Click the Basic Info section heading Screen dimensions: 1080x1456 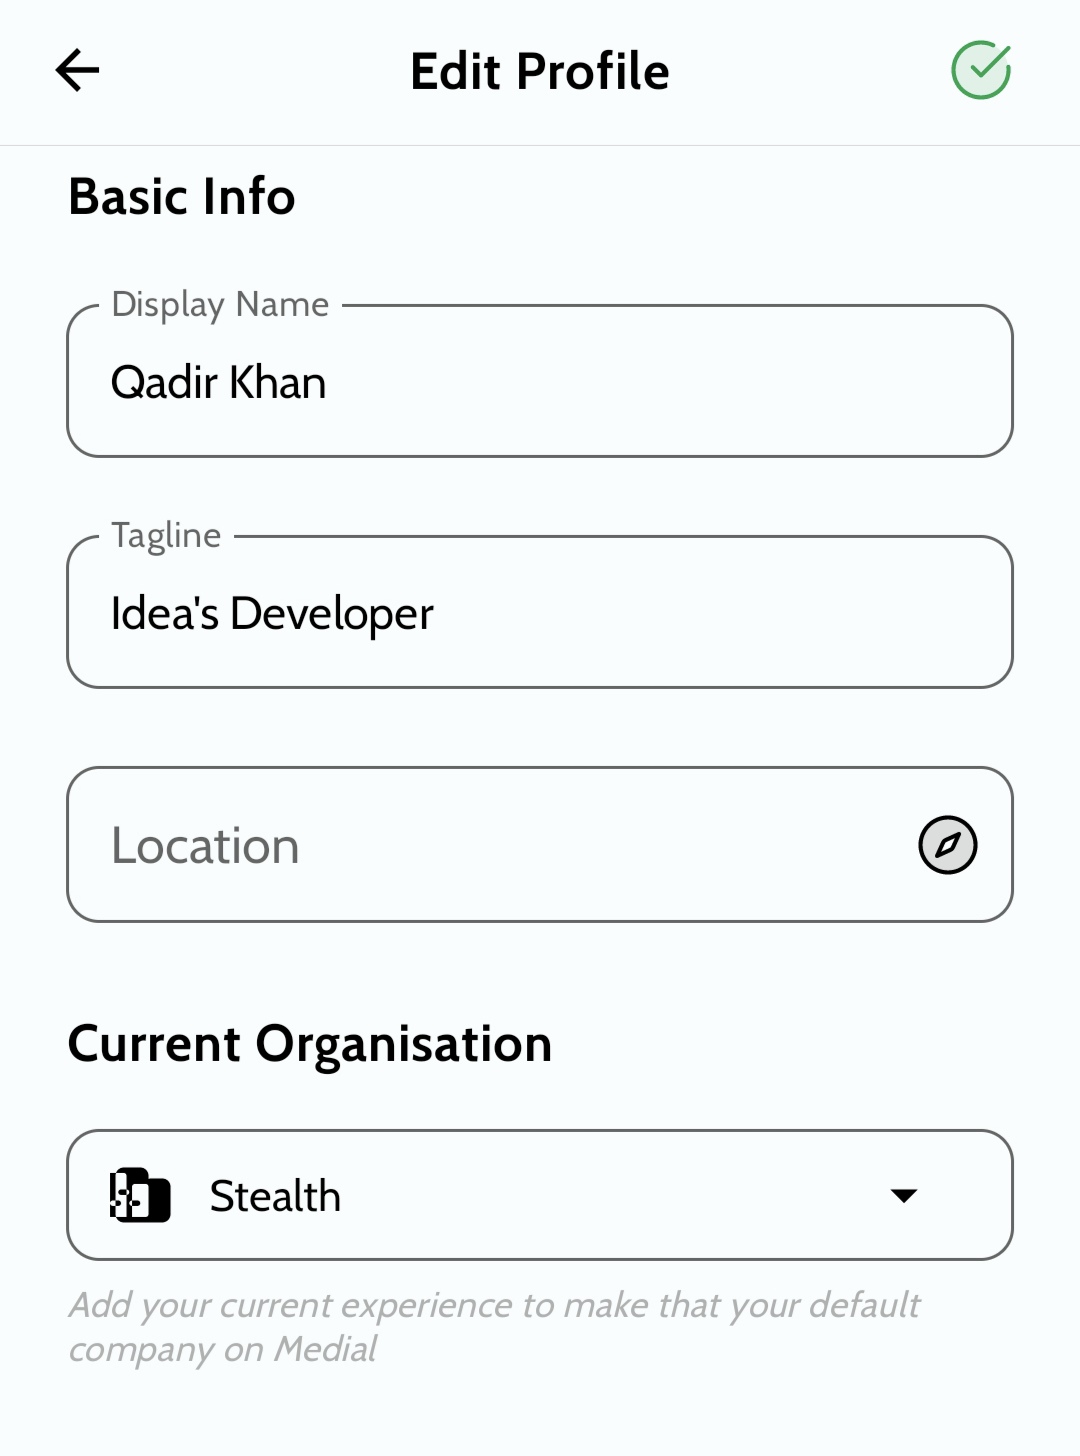182,196
